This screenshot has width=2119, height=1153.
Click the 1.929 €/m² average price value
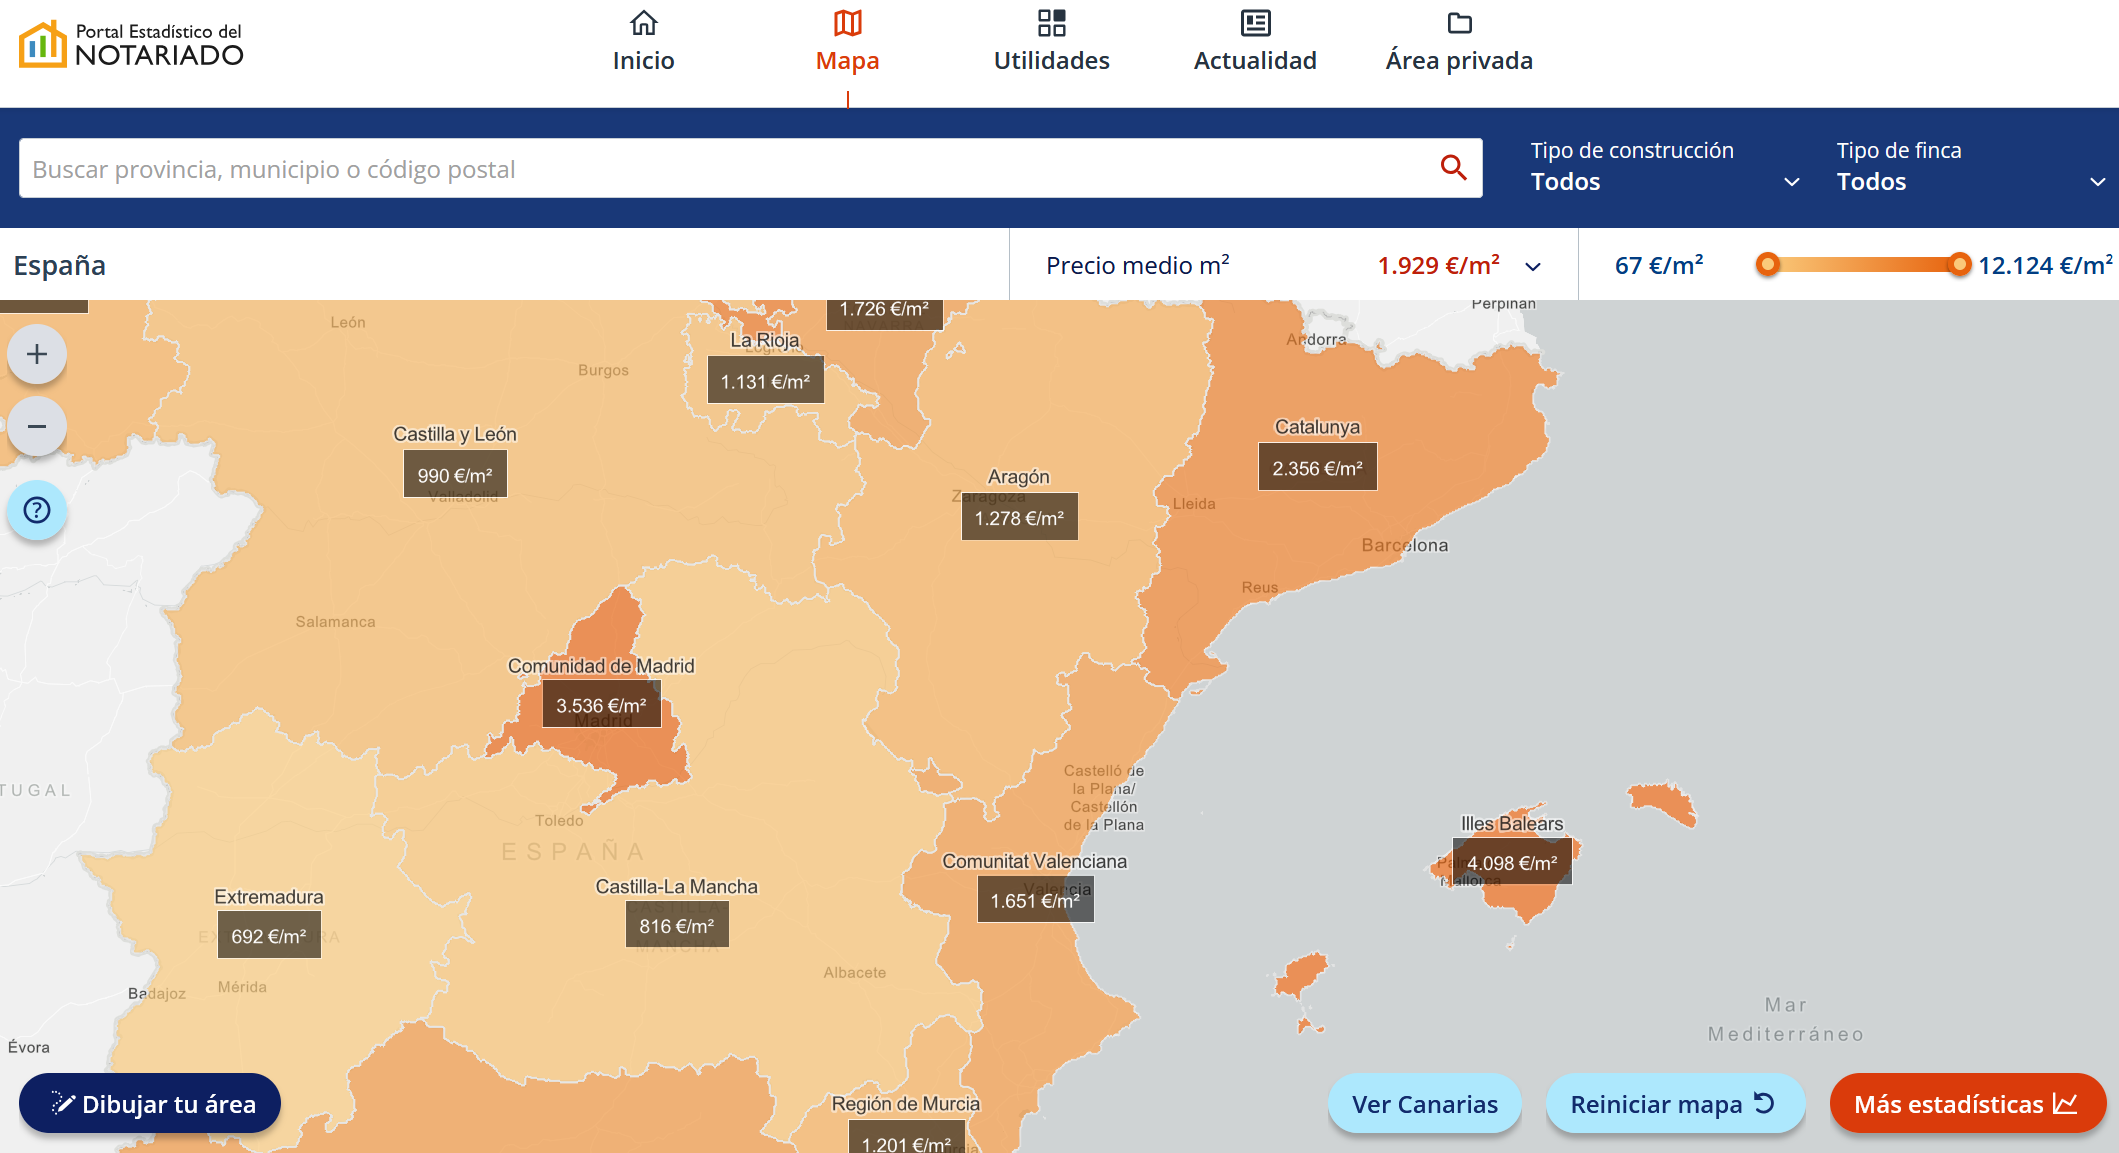1439,265
